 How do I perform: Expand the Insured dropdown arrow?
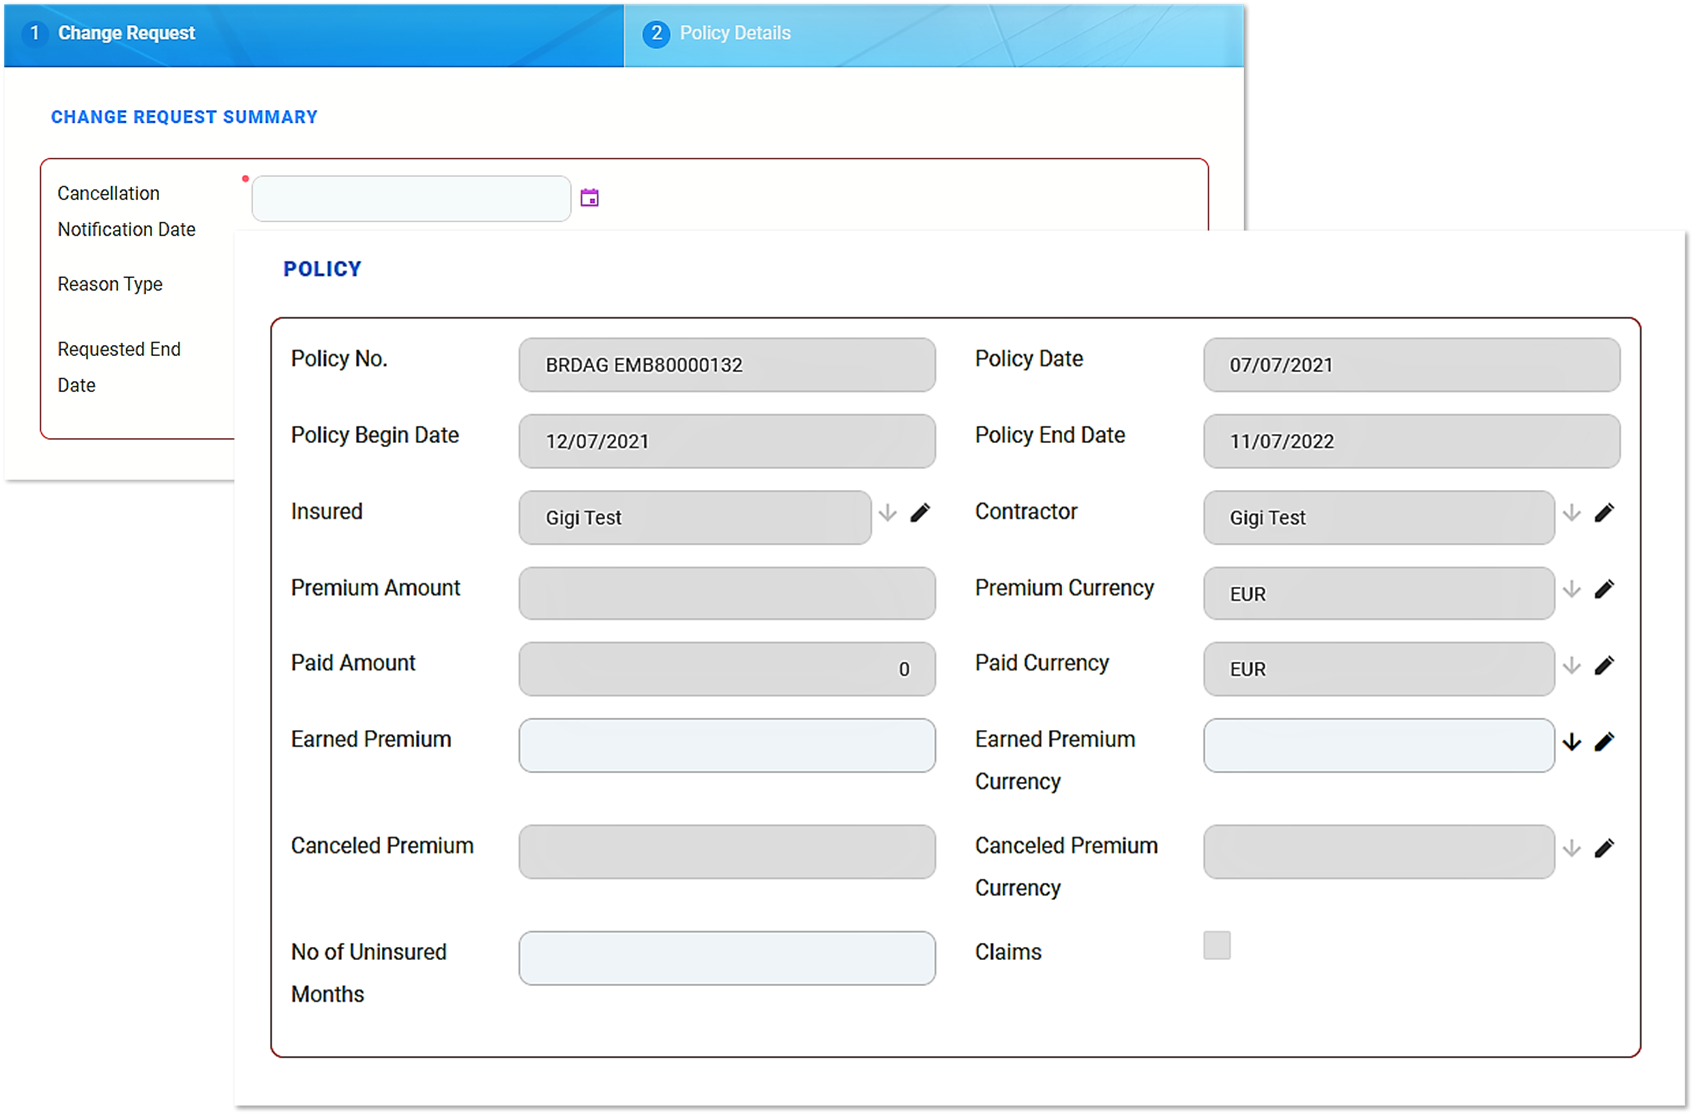click(x=887, y=513)
